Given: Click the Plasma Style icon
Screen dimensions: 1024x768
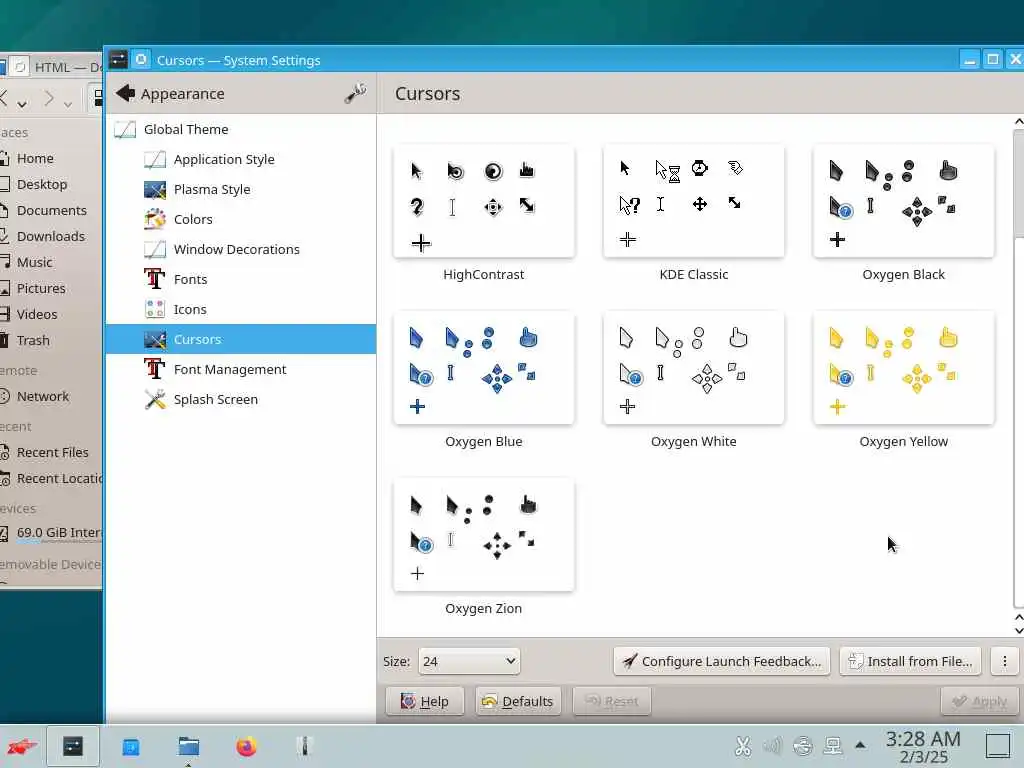Looking at the screenshot, I should 155,189.
